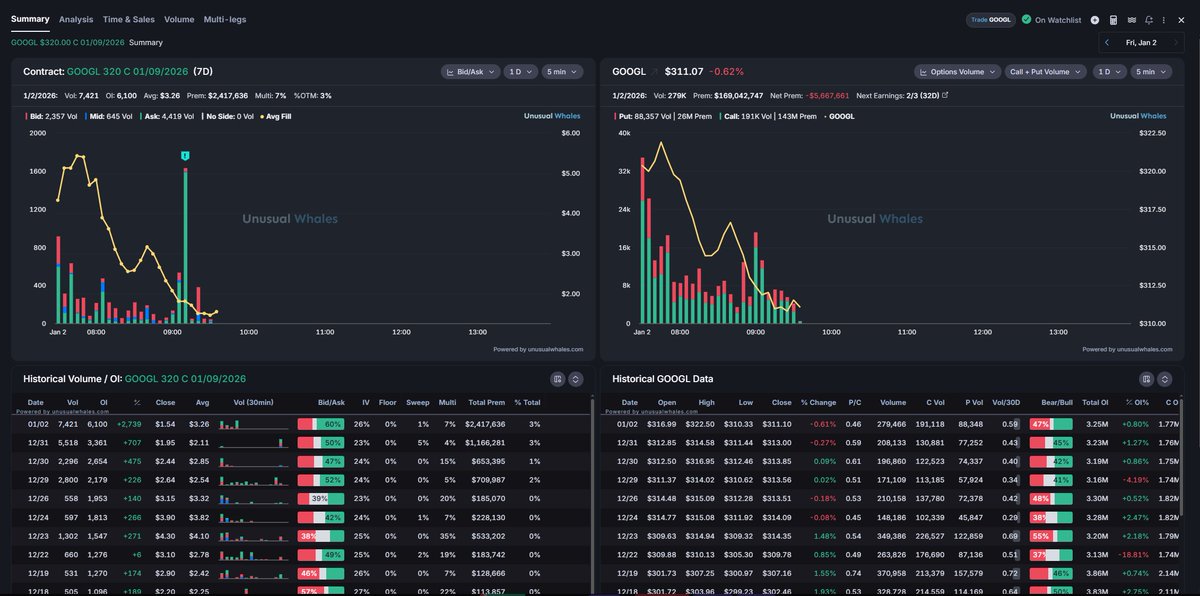Toggle GOOGL price line in legend
The image size is (1200, 596).
[839, 116]
